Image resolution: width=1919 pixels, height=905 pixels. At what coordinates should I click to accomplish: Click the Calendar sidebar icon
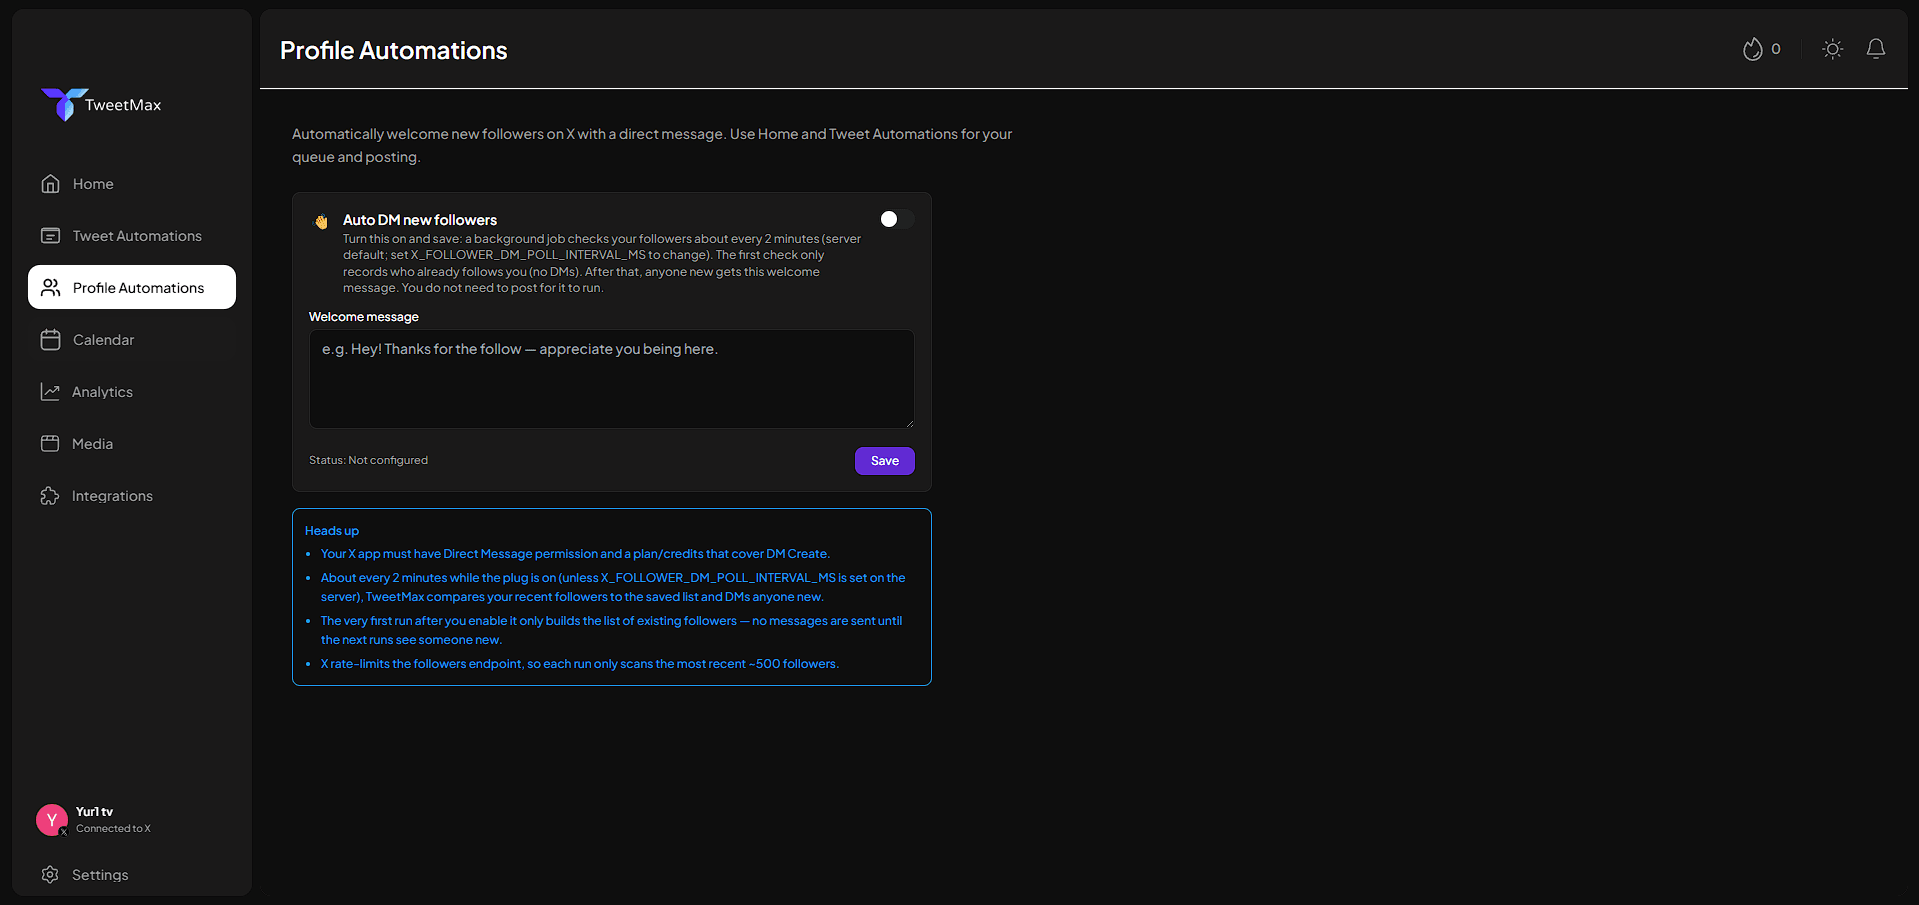[x=50, y=340]
